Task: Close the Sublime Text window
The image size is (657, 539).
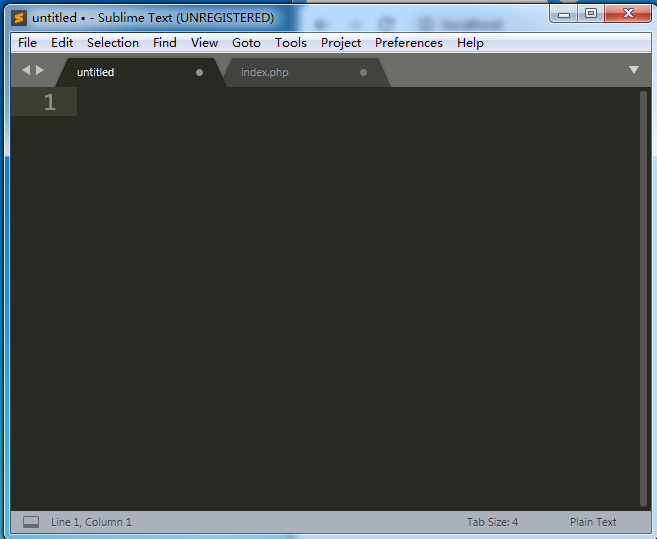Action: click(x=628, y=14)
